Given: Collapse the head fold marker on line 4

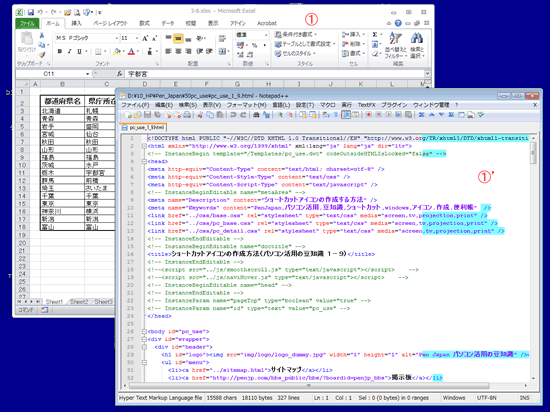Looking at the screenshot, I should 144,161.
